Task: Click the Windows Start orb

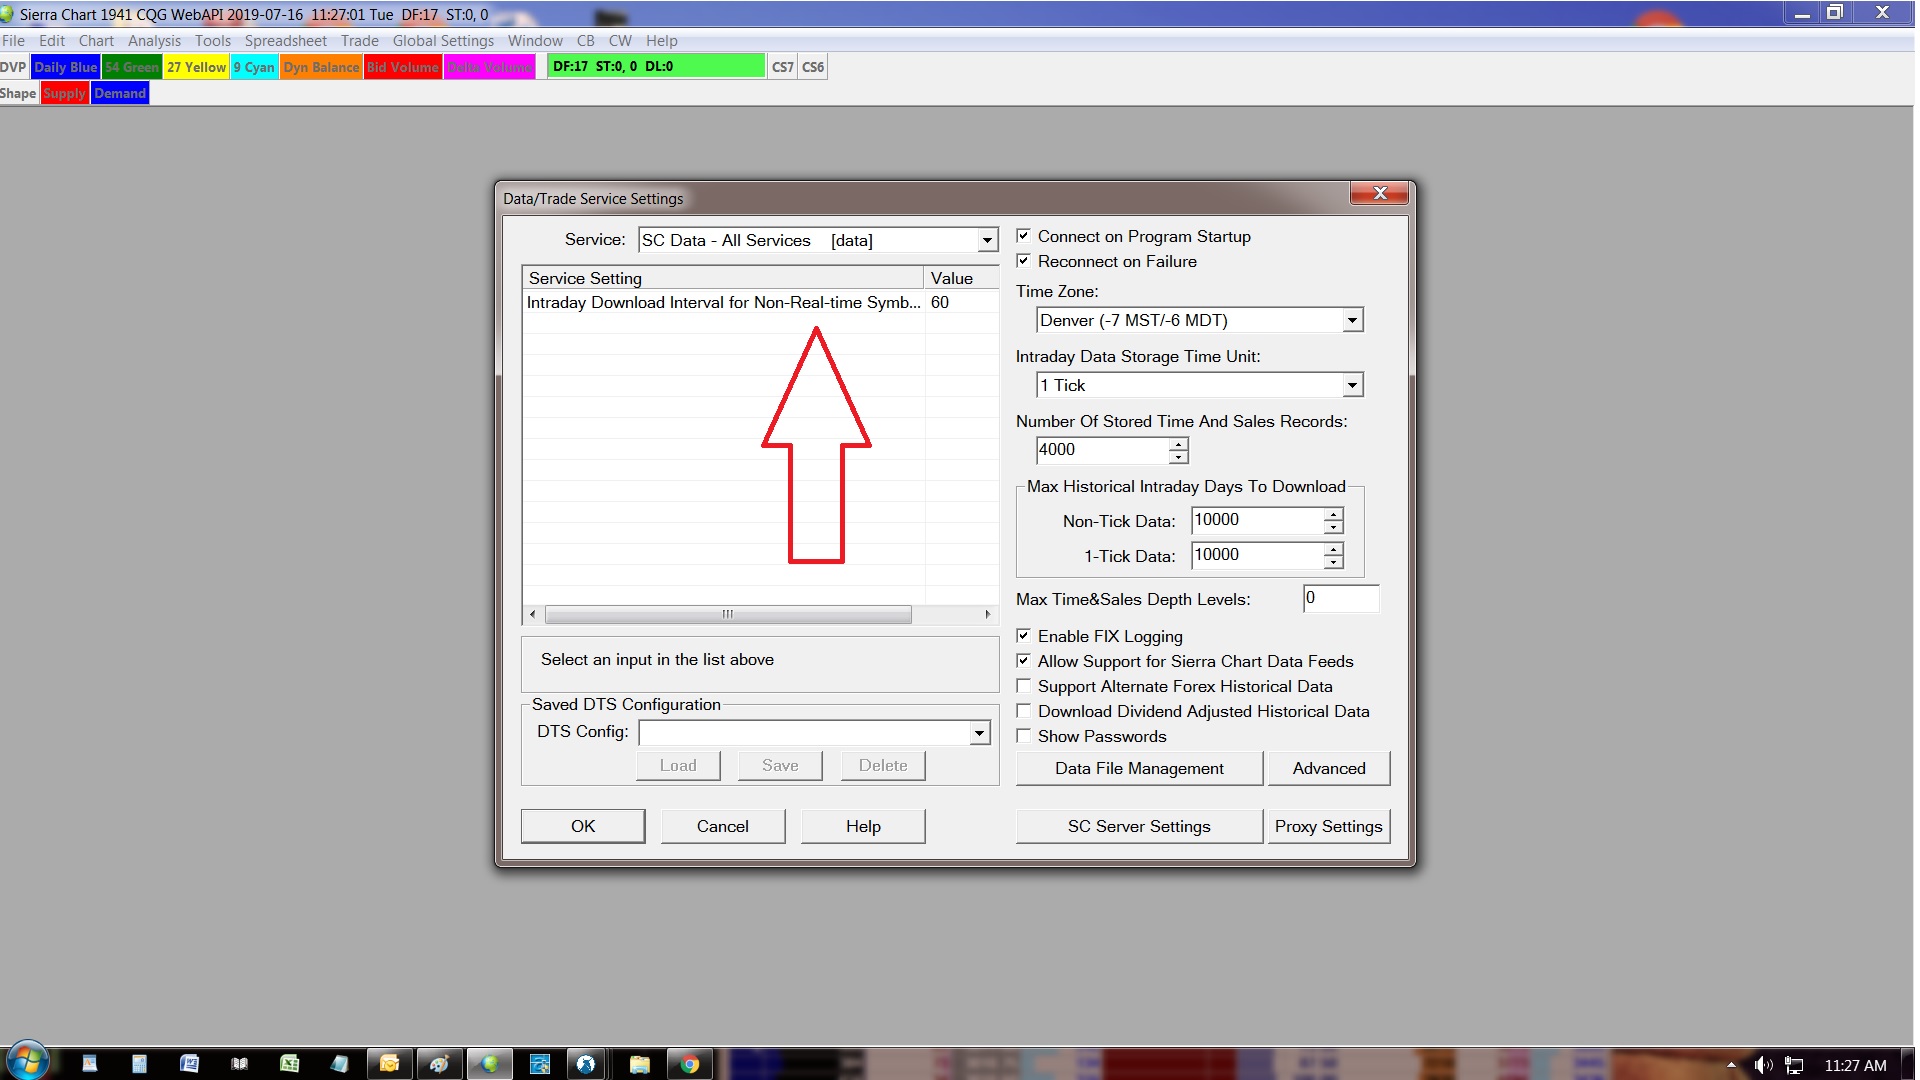Action: click(x=27, y=1062)
